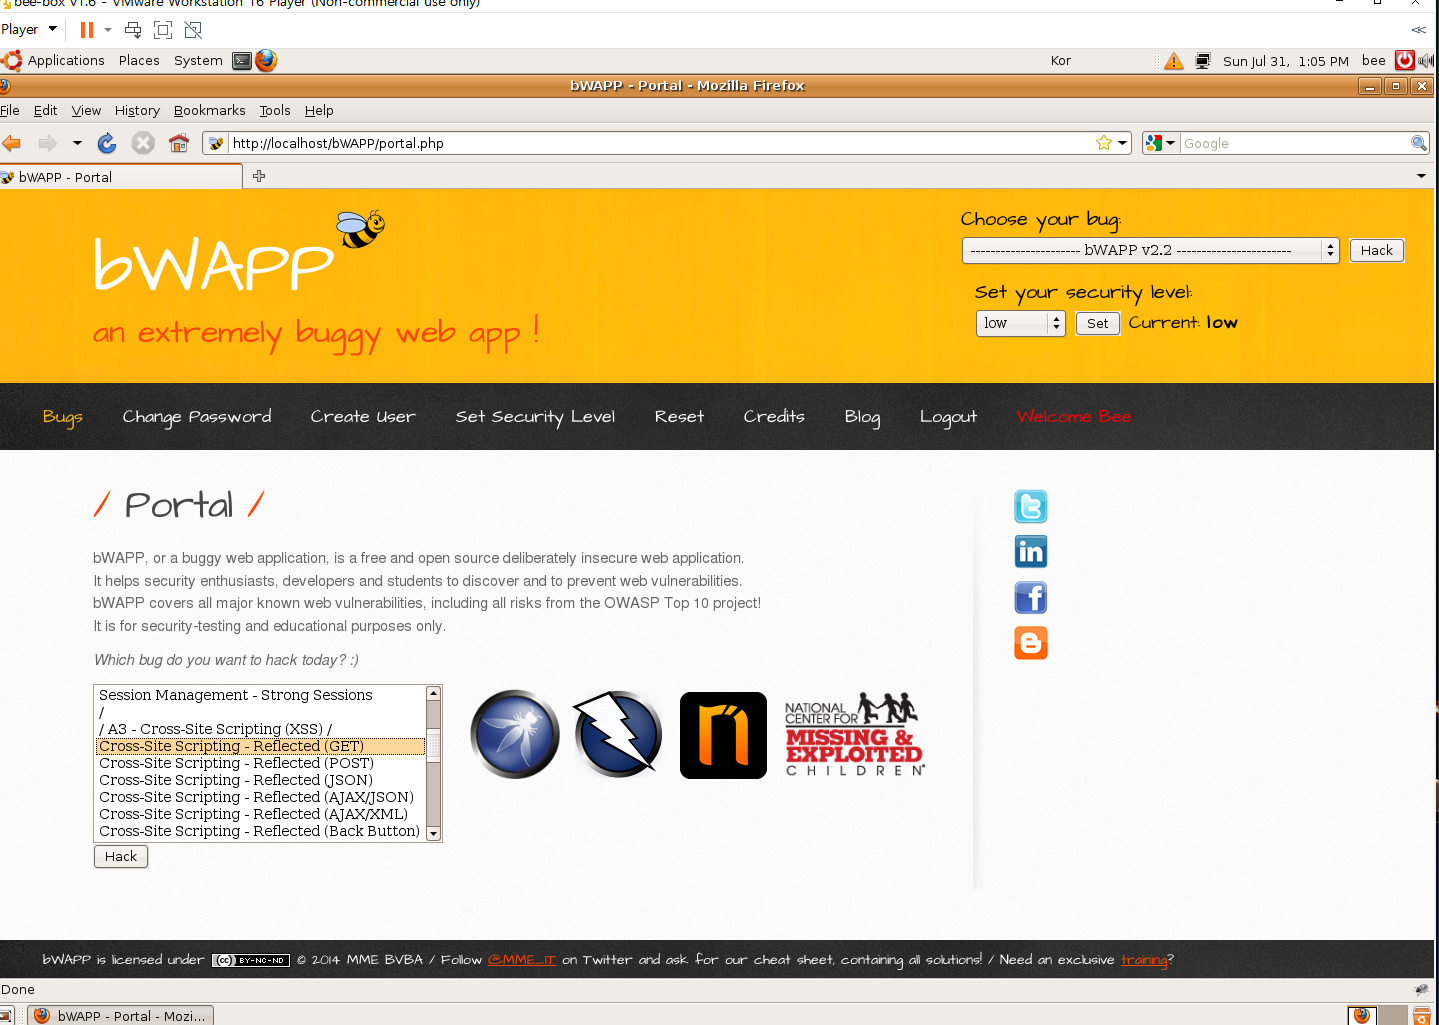1439x1025 pixels.
Task: Click the VMware Player pause button
Action: (x=87, y=30)
